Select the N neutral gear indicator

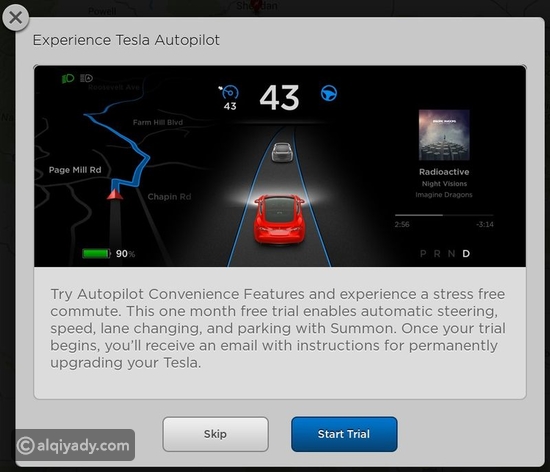pyautogui.click(x=451, y=254)
